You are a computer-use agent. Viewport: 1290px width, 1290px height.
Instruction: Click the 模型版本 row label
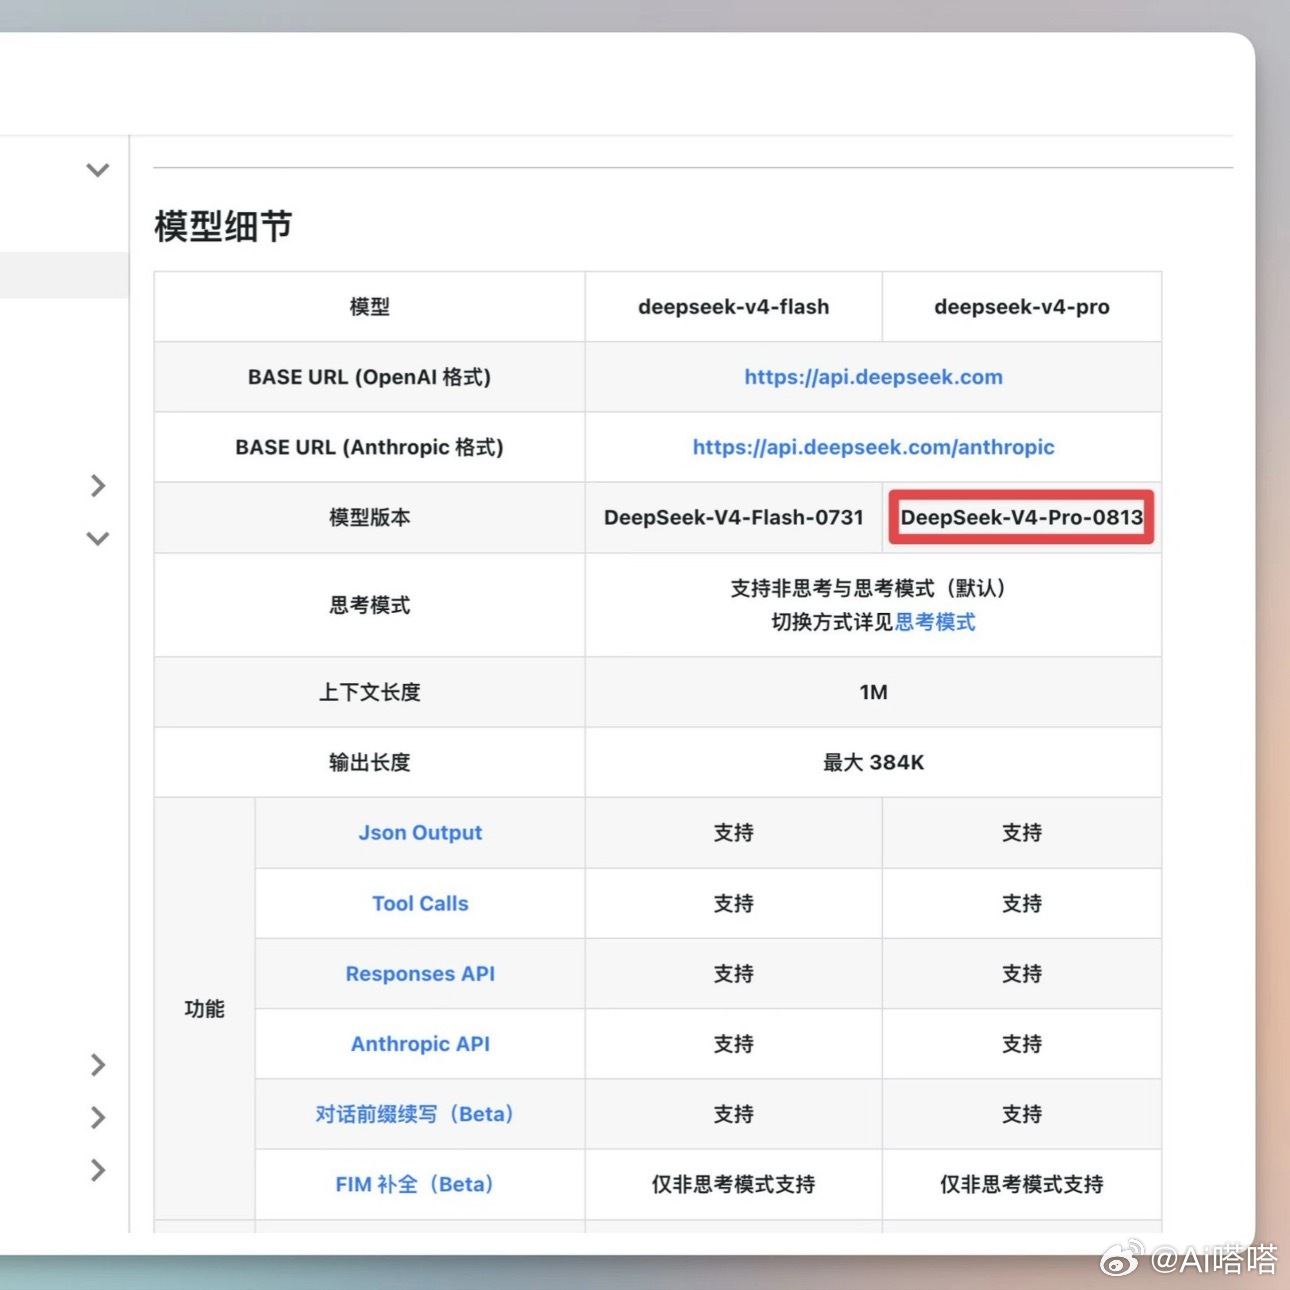369,518
